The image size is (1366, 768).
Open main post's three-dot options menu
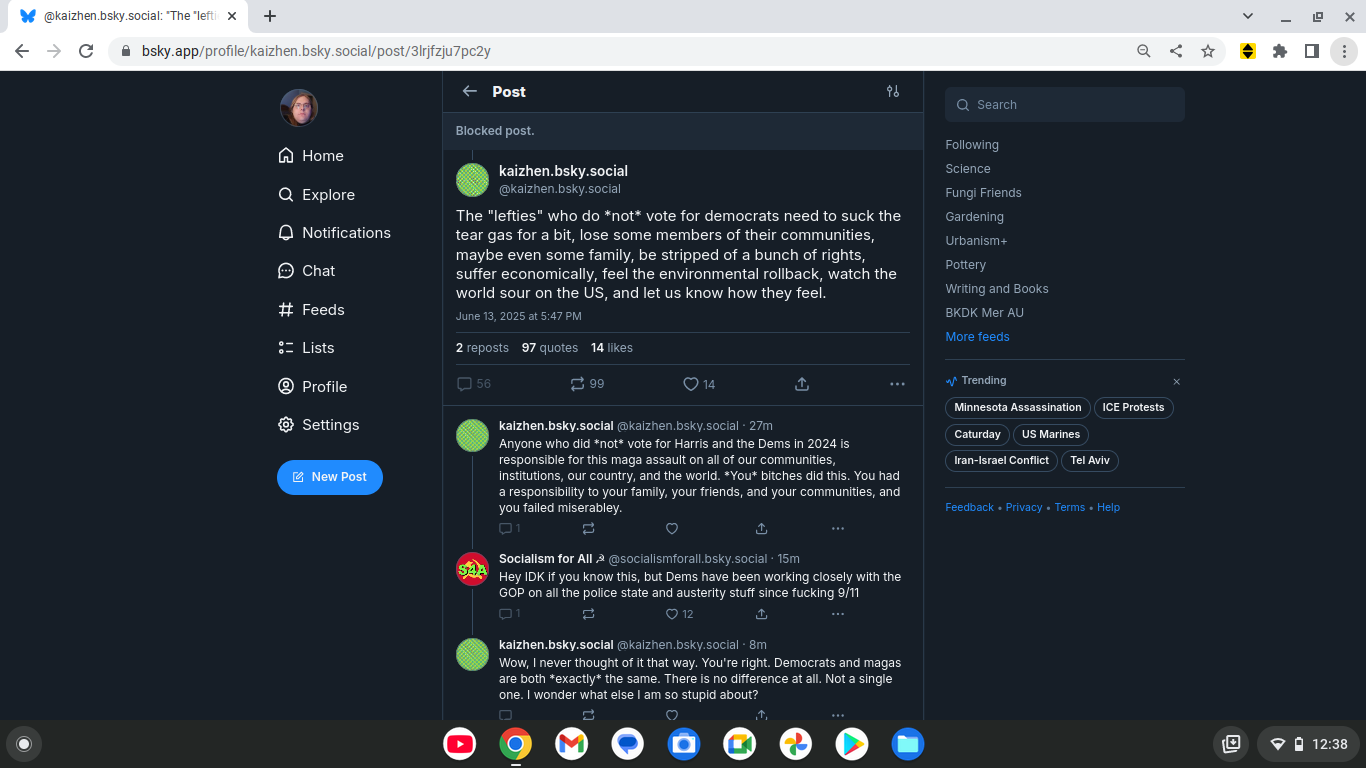(897, 384)
